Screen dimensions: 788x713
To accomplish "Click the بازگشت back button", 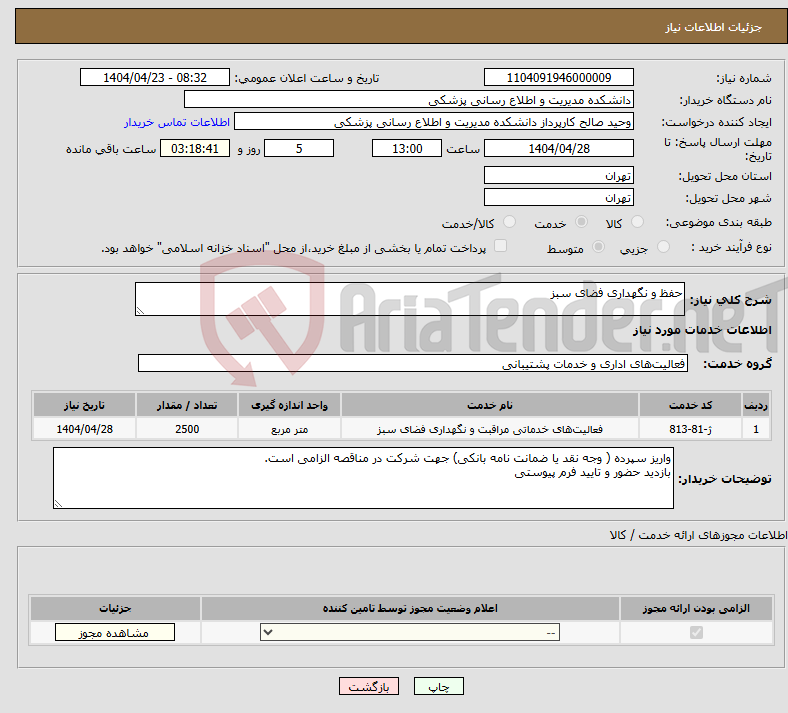I will pyautogui.click(x=369, y=686).
